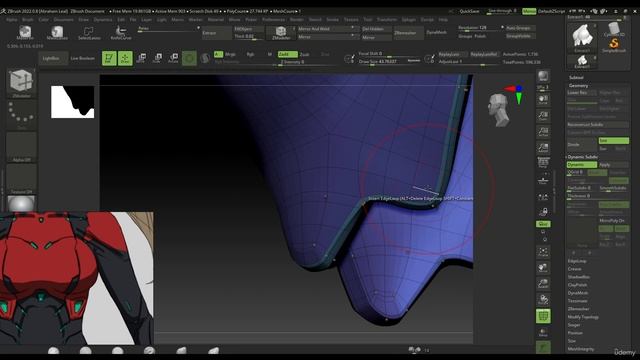The height and width of the screenshot is (360, 640).
Task: Activate the Draw mode icon
Action: coord(125,58)
